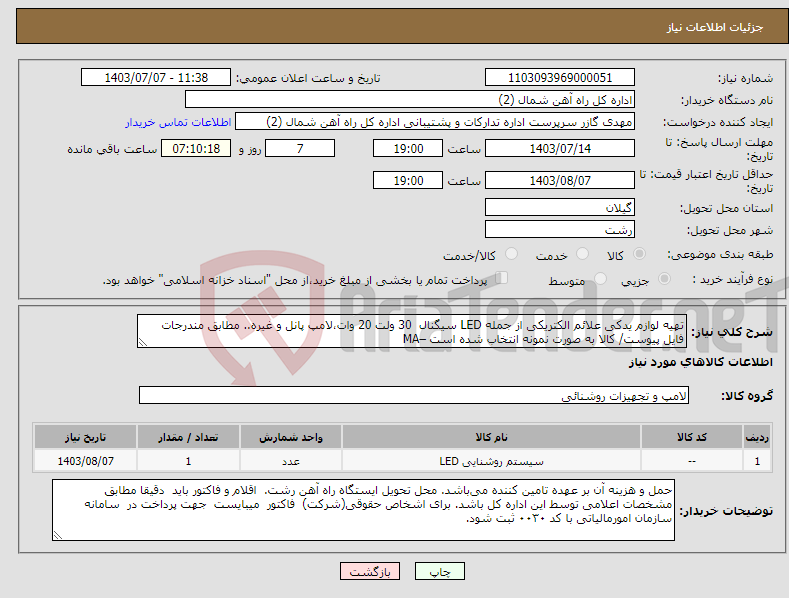Viewport: 789px width, 598px height.
Task: Click the buyer notes text area
Action: (x=363, y=510)
